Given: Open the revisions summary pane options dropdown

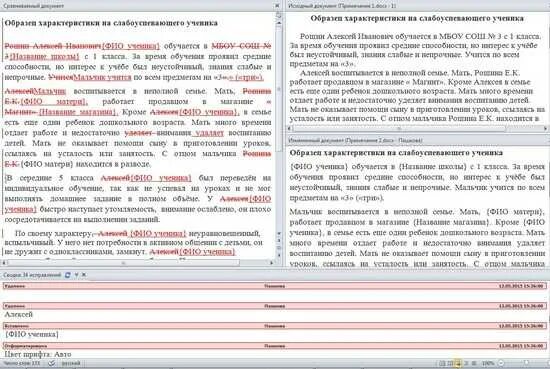Looking at the screenshot, I should click(76, 275).
